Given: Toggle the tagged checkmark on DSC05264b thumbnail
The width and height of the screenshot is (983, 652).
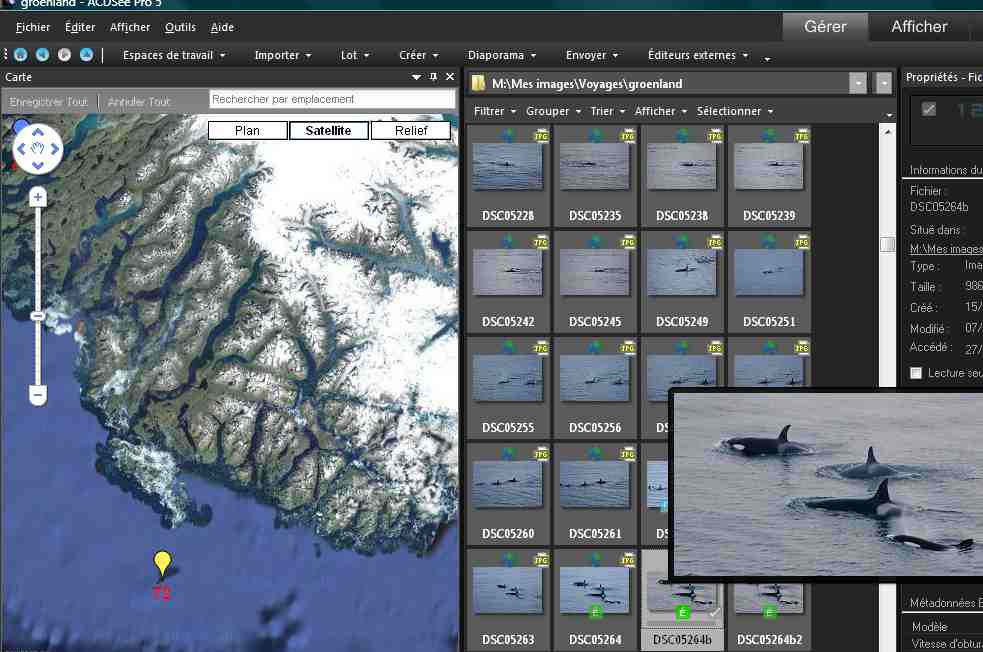Looking at the screenshot, I should (713, 613).
